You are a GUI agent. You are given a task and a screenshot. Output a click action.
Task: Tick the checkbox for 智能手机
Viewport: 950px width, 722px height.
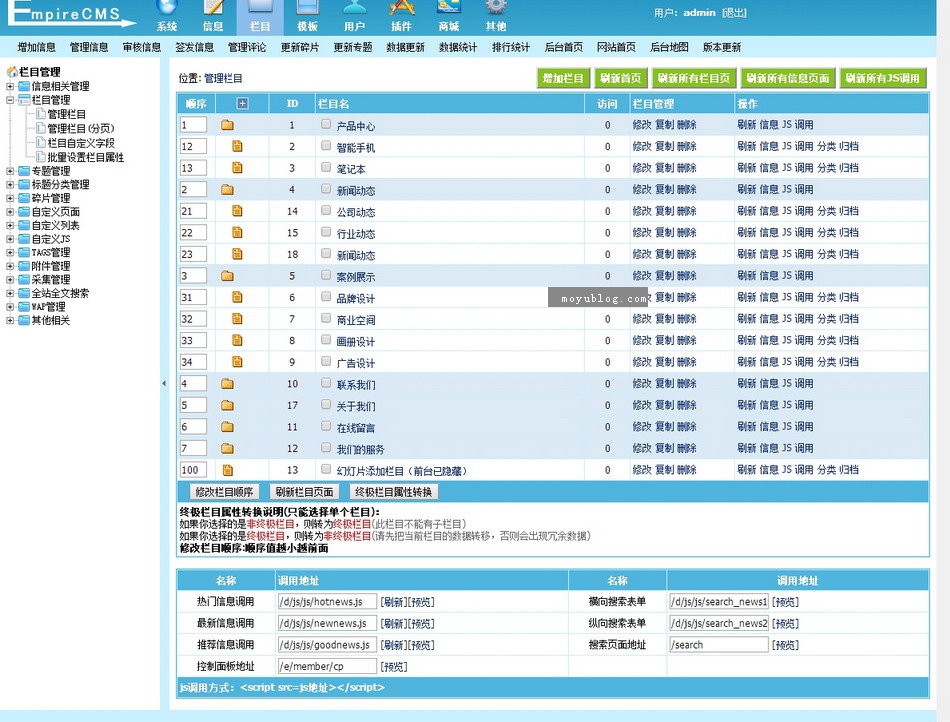coord(326,146)
